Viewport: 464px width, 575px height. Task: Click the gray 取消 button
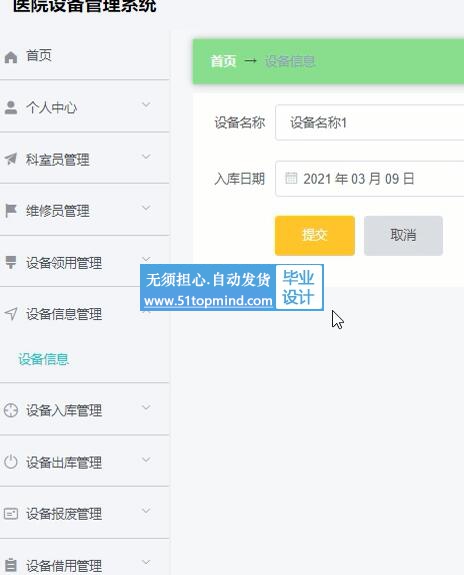coord(403,235)
